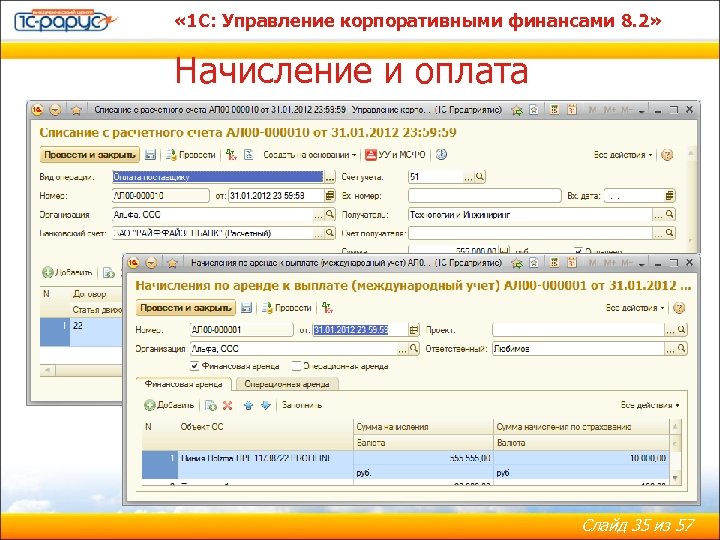Open calendar for the Списание document date
Viewport: 720px width, 540px height.
(330, 196)
